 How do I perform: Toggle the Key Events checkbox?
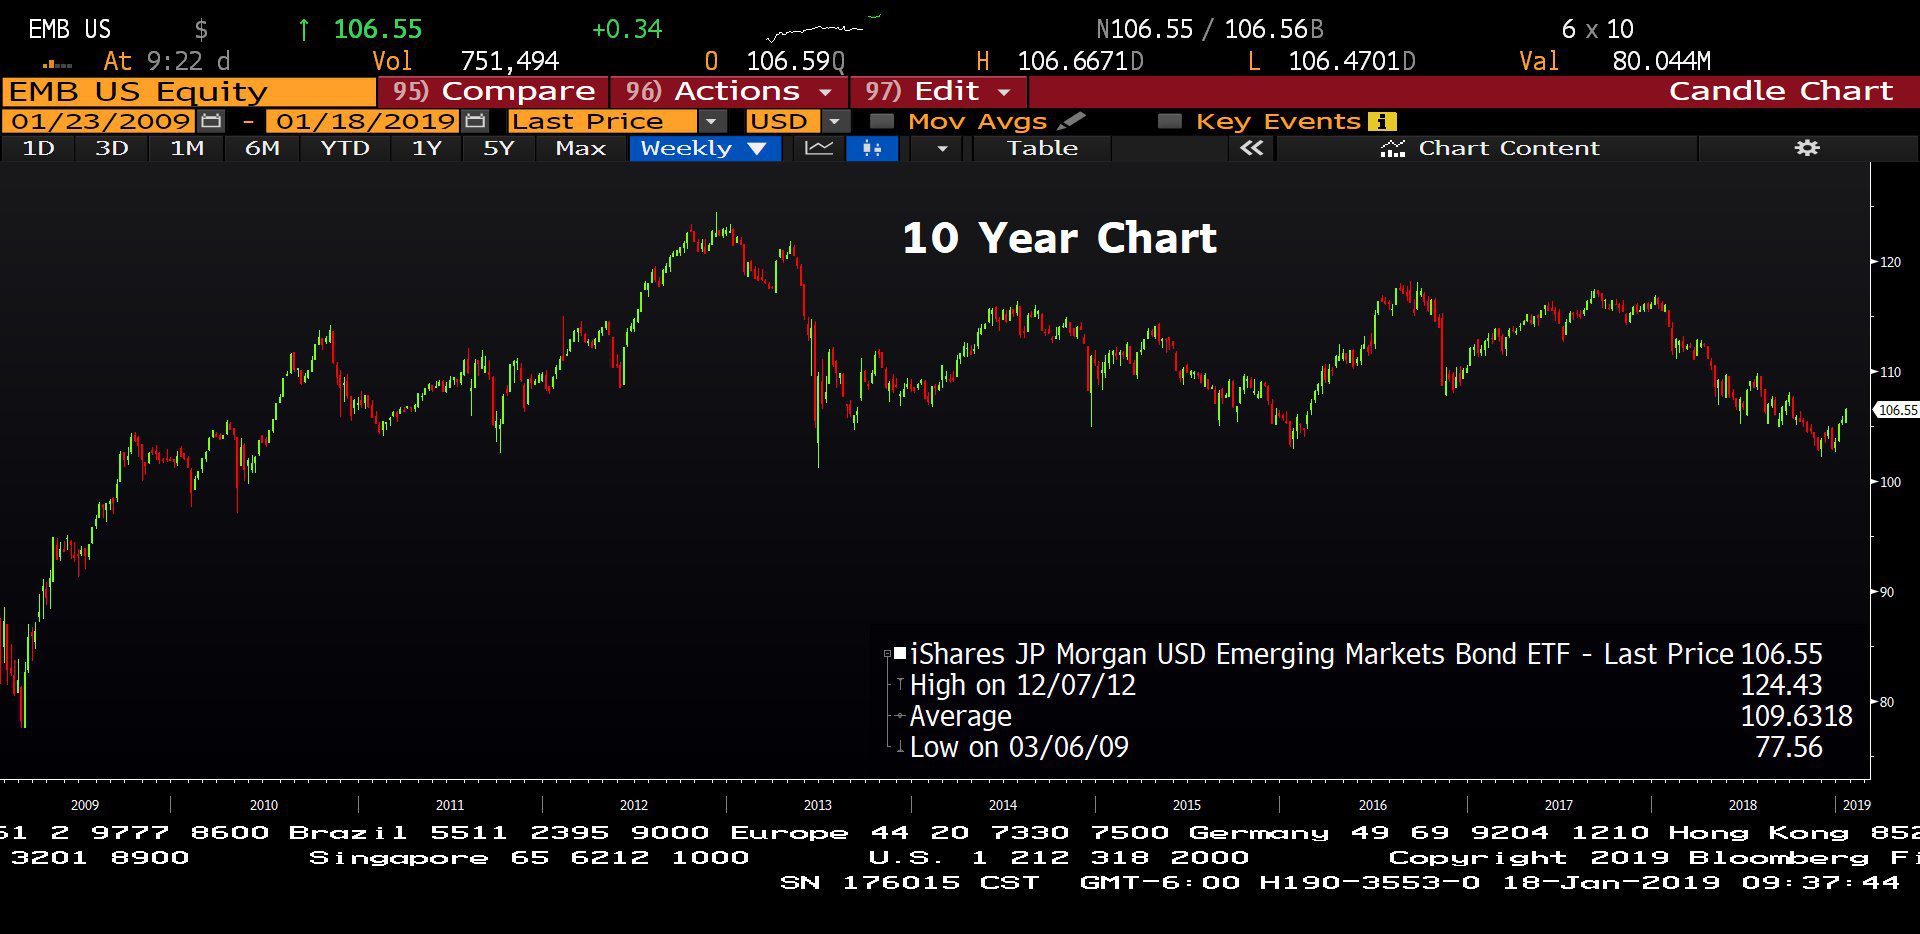point(1169,121)
